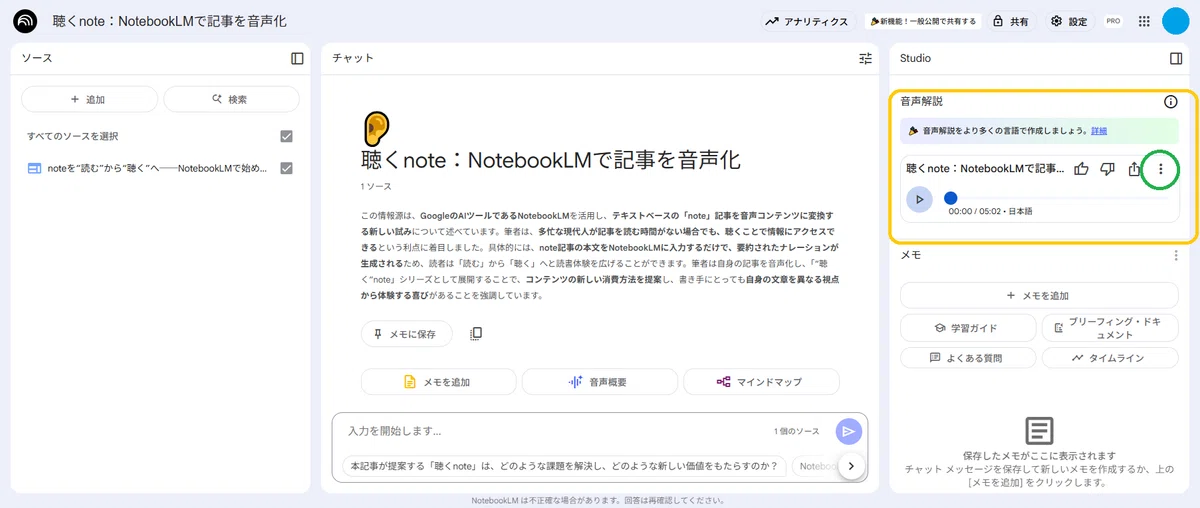Generate a ブリーフィング・ドキュメント
This screenshot has width=1200, height=508.
(1108, 328)
